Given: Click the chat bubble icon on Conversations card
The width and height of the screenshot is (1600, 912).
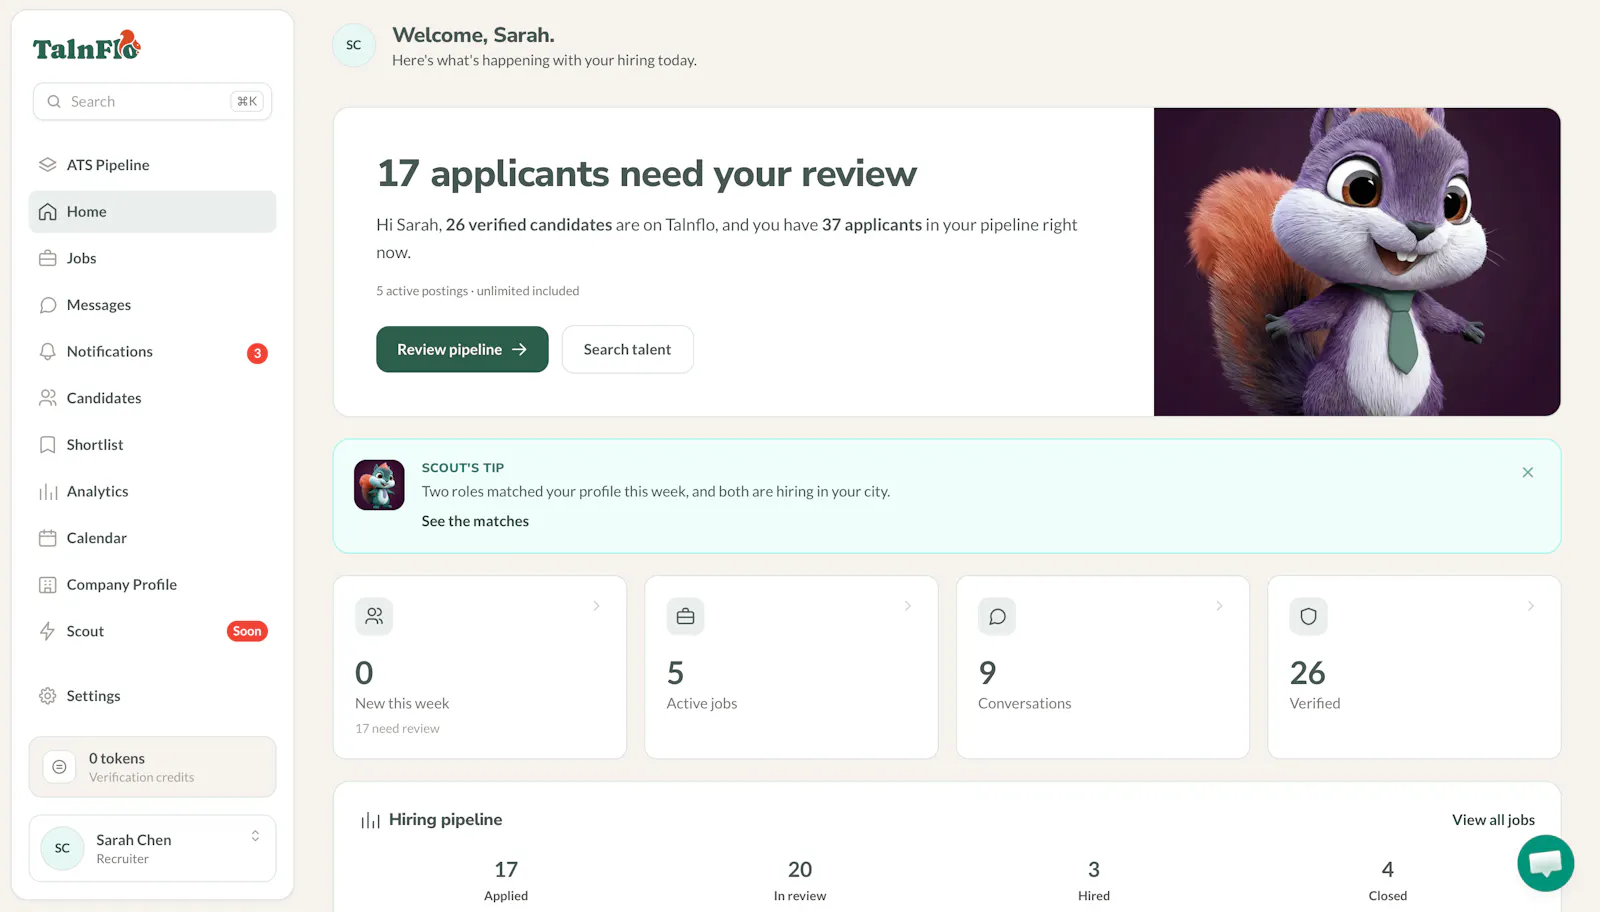Looking at the screenshot, I should coord(997,617).
